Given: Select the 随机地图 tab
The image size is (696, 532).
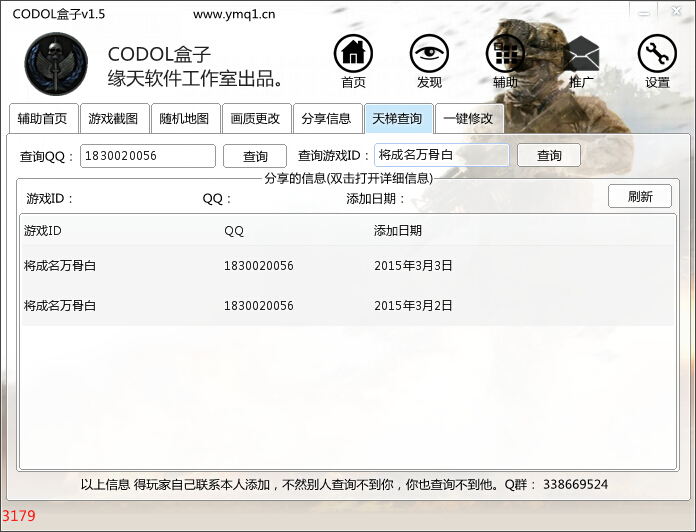Looking at the screenshot, I should click(x=184, y=119).
